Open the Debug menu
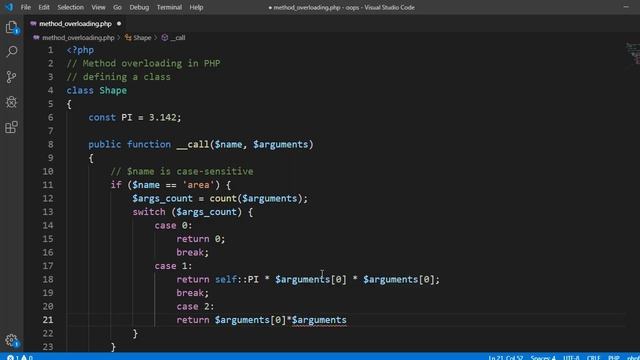Viewport: 640px width, 360px height. [x=139, y=7]
